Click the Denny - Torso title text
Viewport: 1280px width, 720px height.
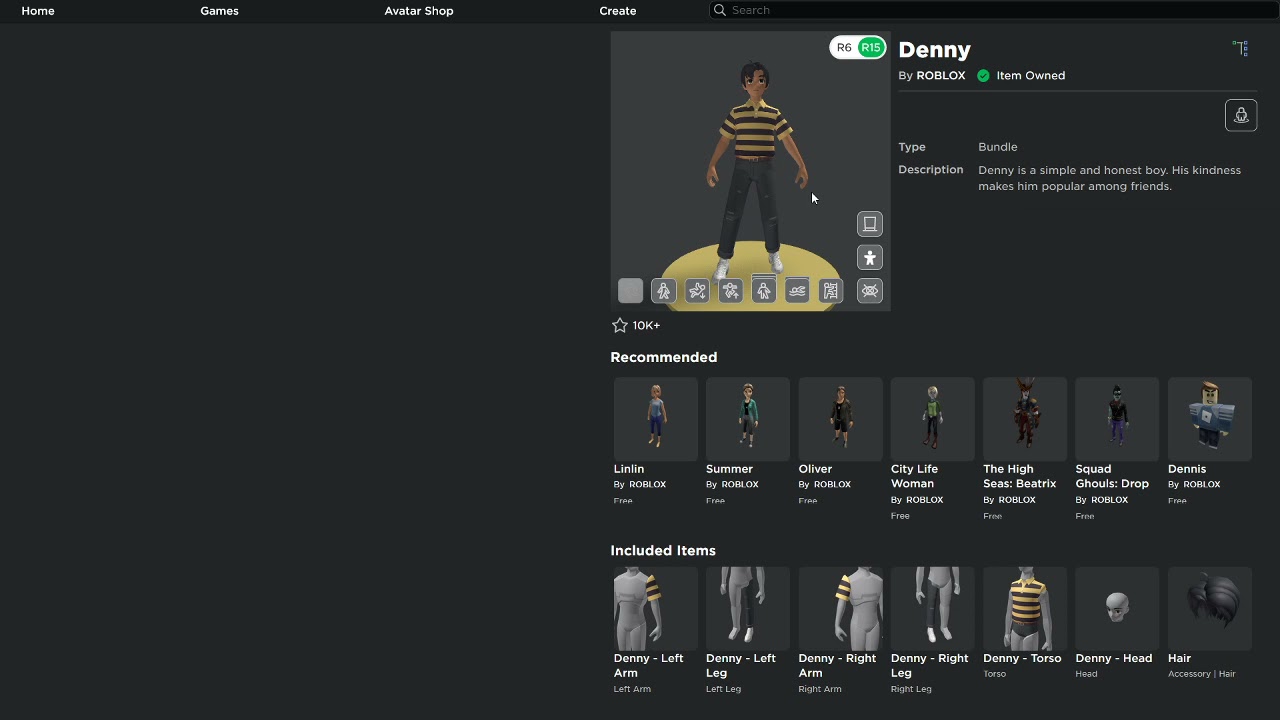pos(1022,659)
